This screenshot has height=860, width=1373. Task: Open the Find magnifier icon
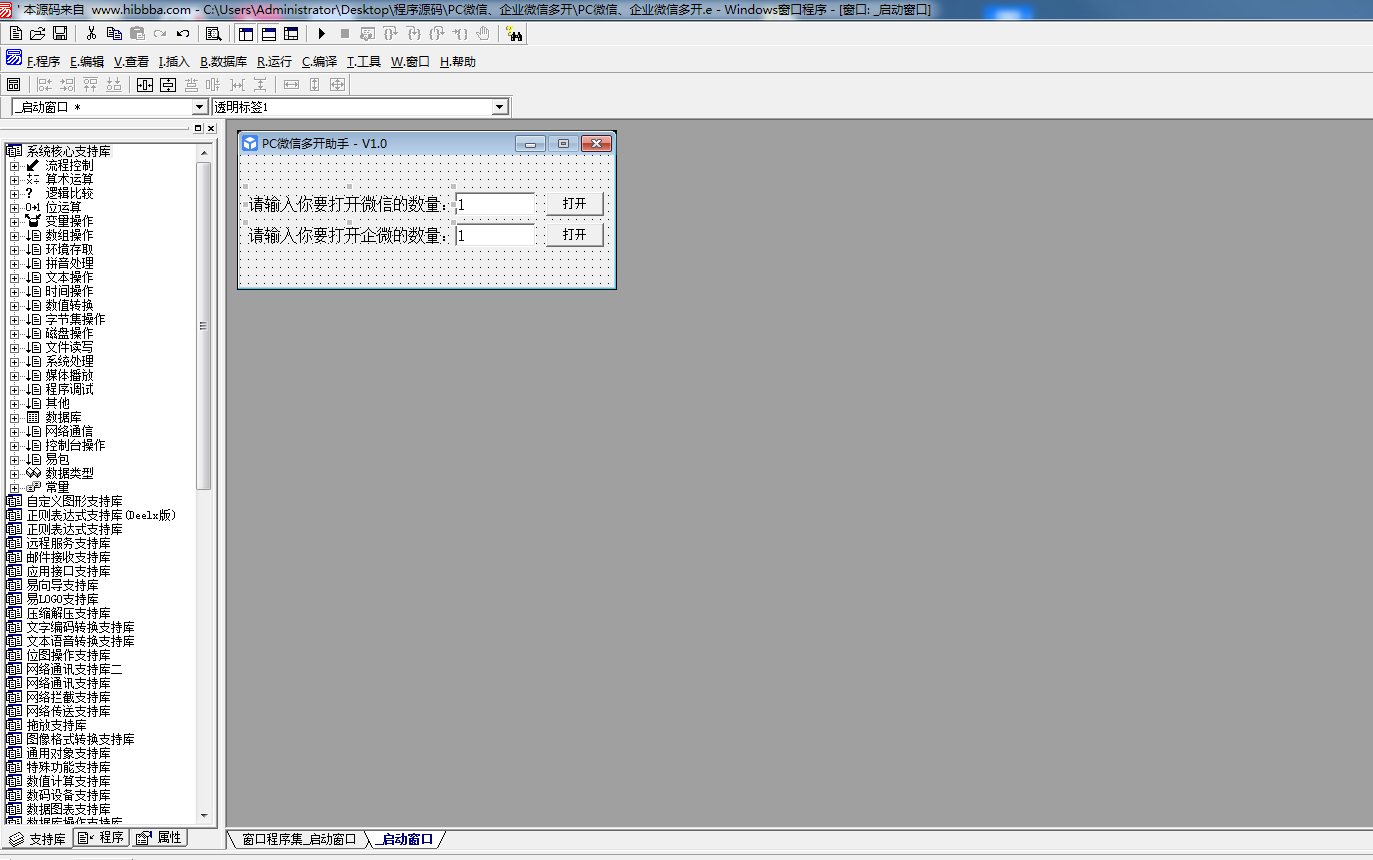(x=213, y=34)
